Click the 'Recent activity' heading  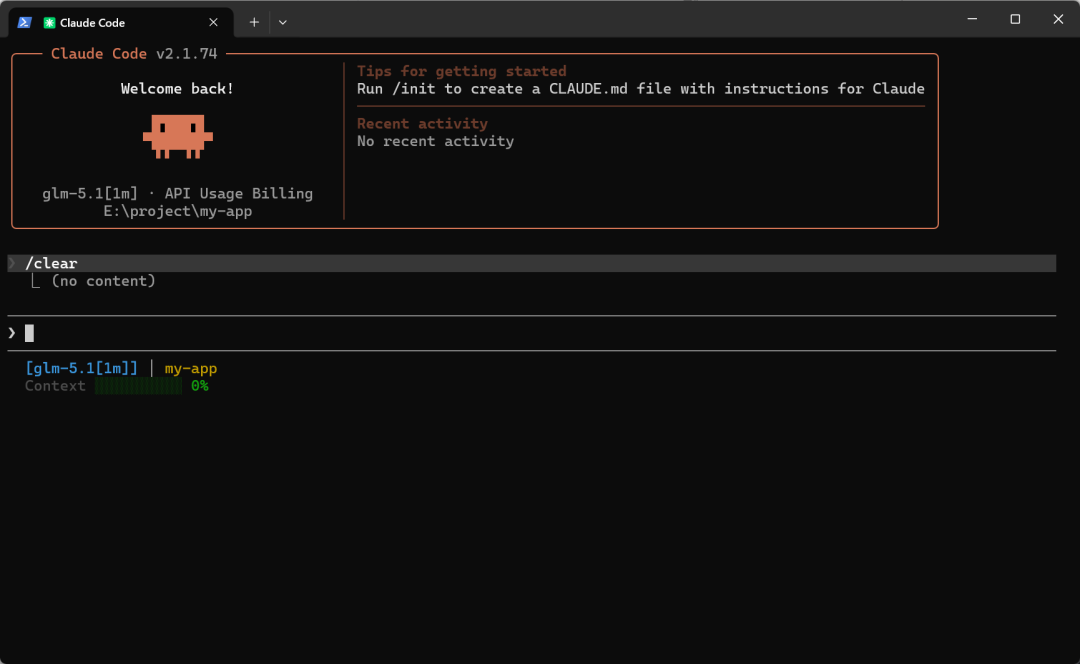(422, 123)
